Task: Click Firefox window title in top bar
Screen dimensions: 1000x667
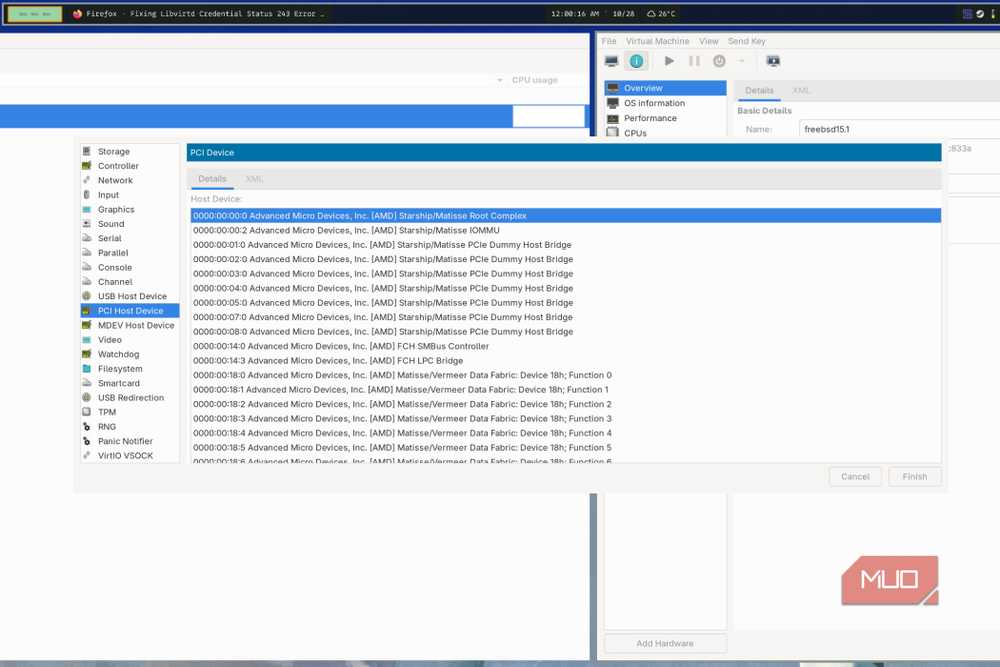Action: (198, 13)
